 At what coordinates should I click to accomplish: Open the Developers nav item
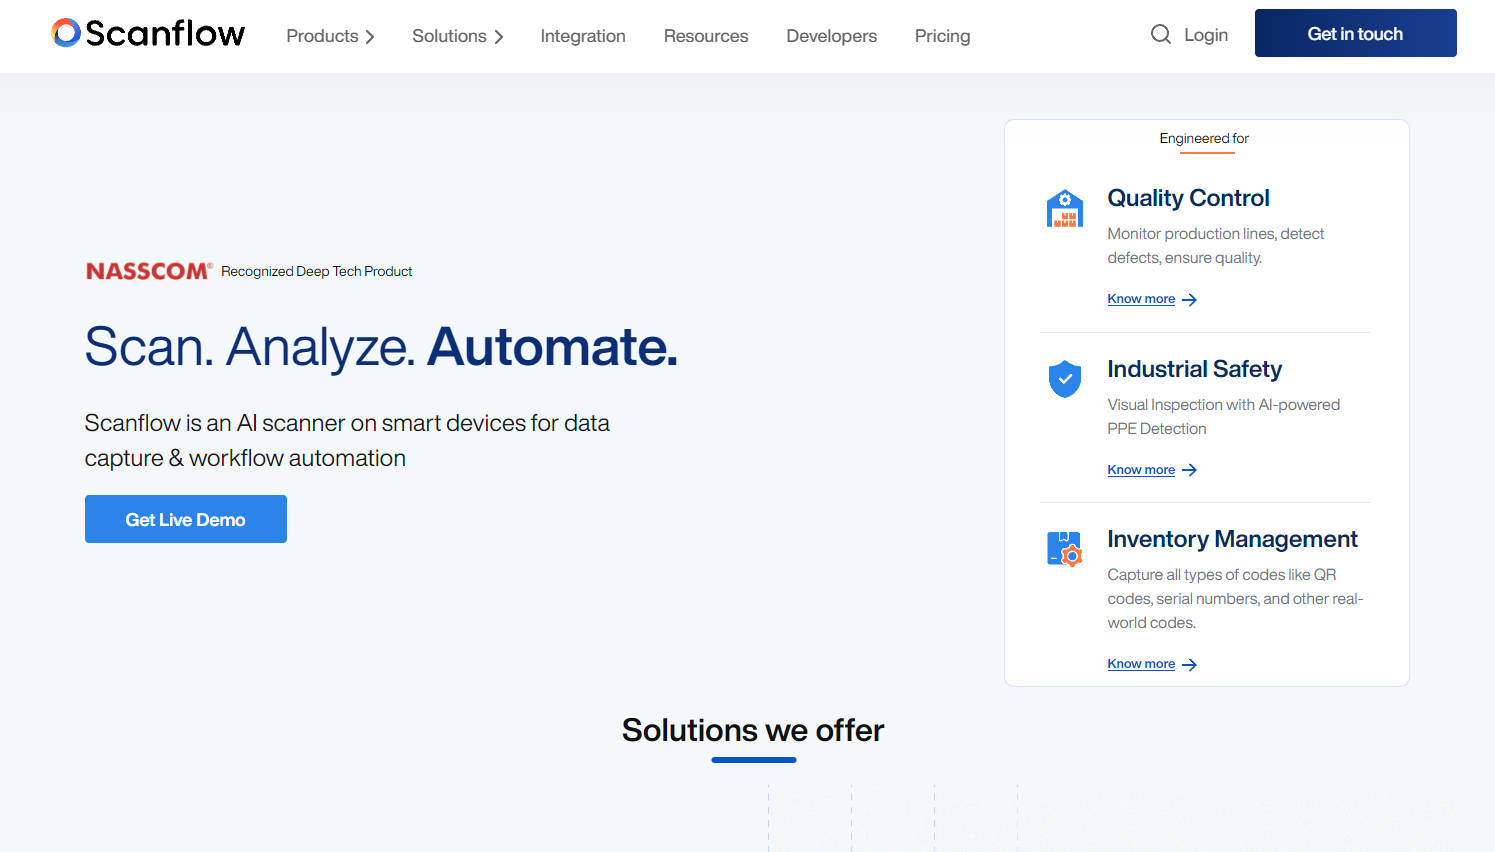pyautogui.click(x=831, y=36)
